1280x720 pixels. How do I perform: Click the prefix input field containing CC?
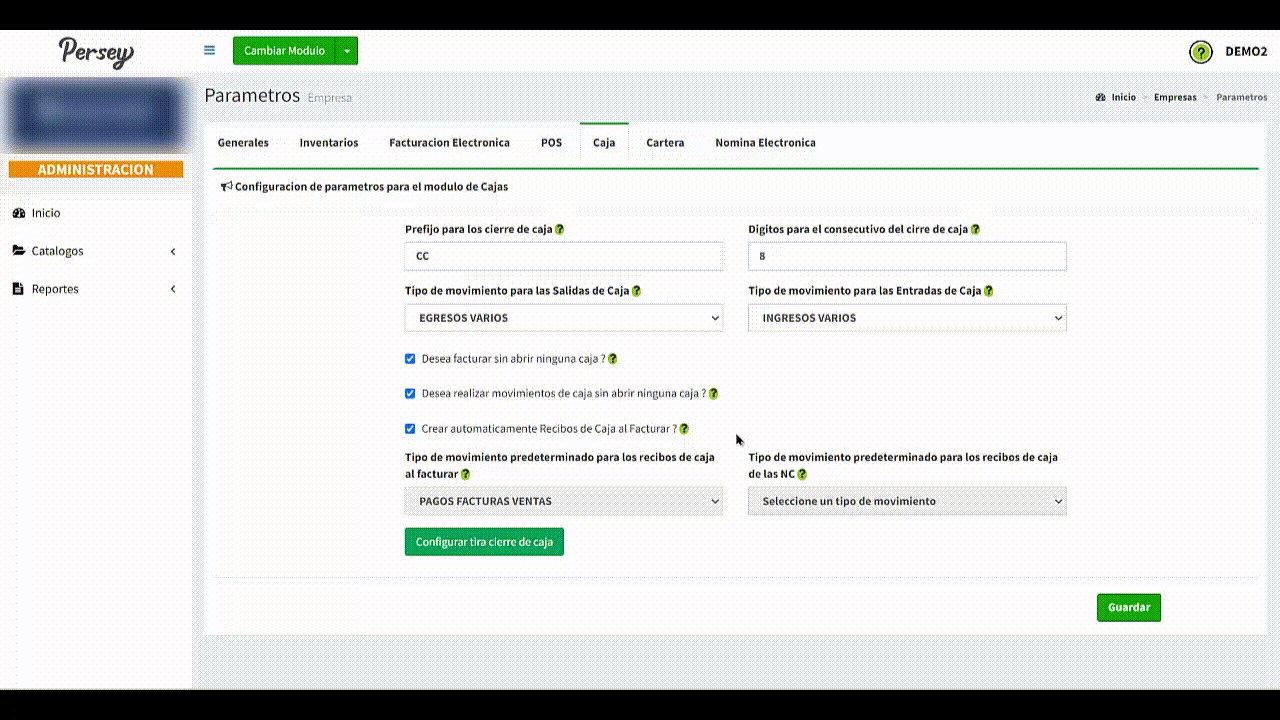pos(563,256)
